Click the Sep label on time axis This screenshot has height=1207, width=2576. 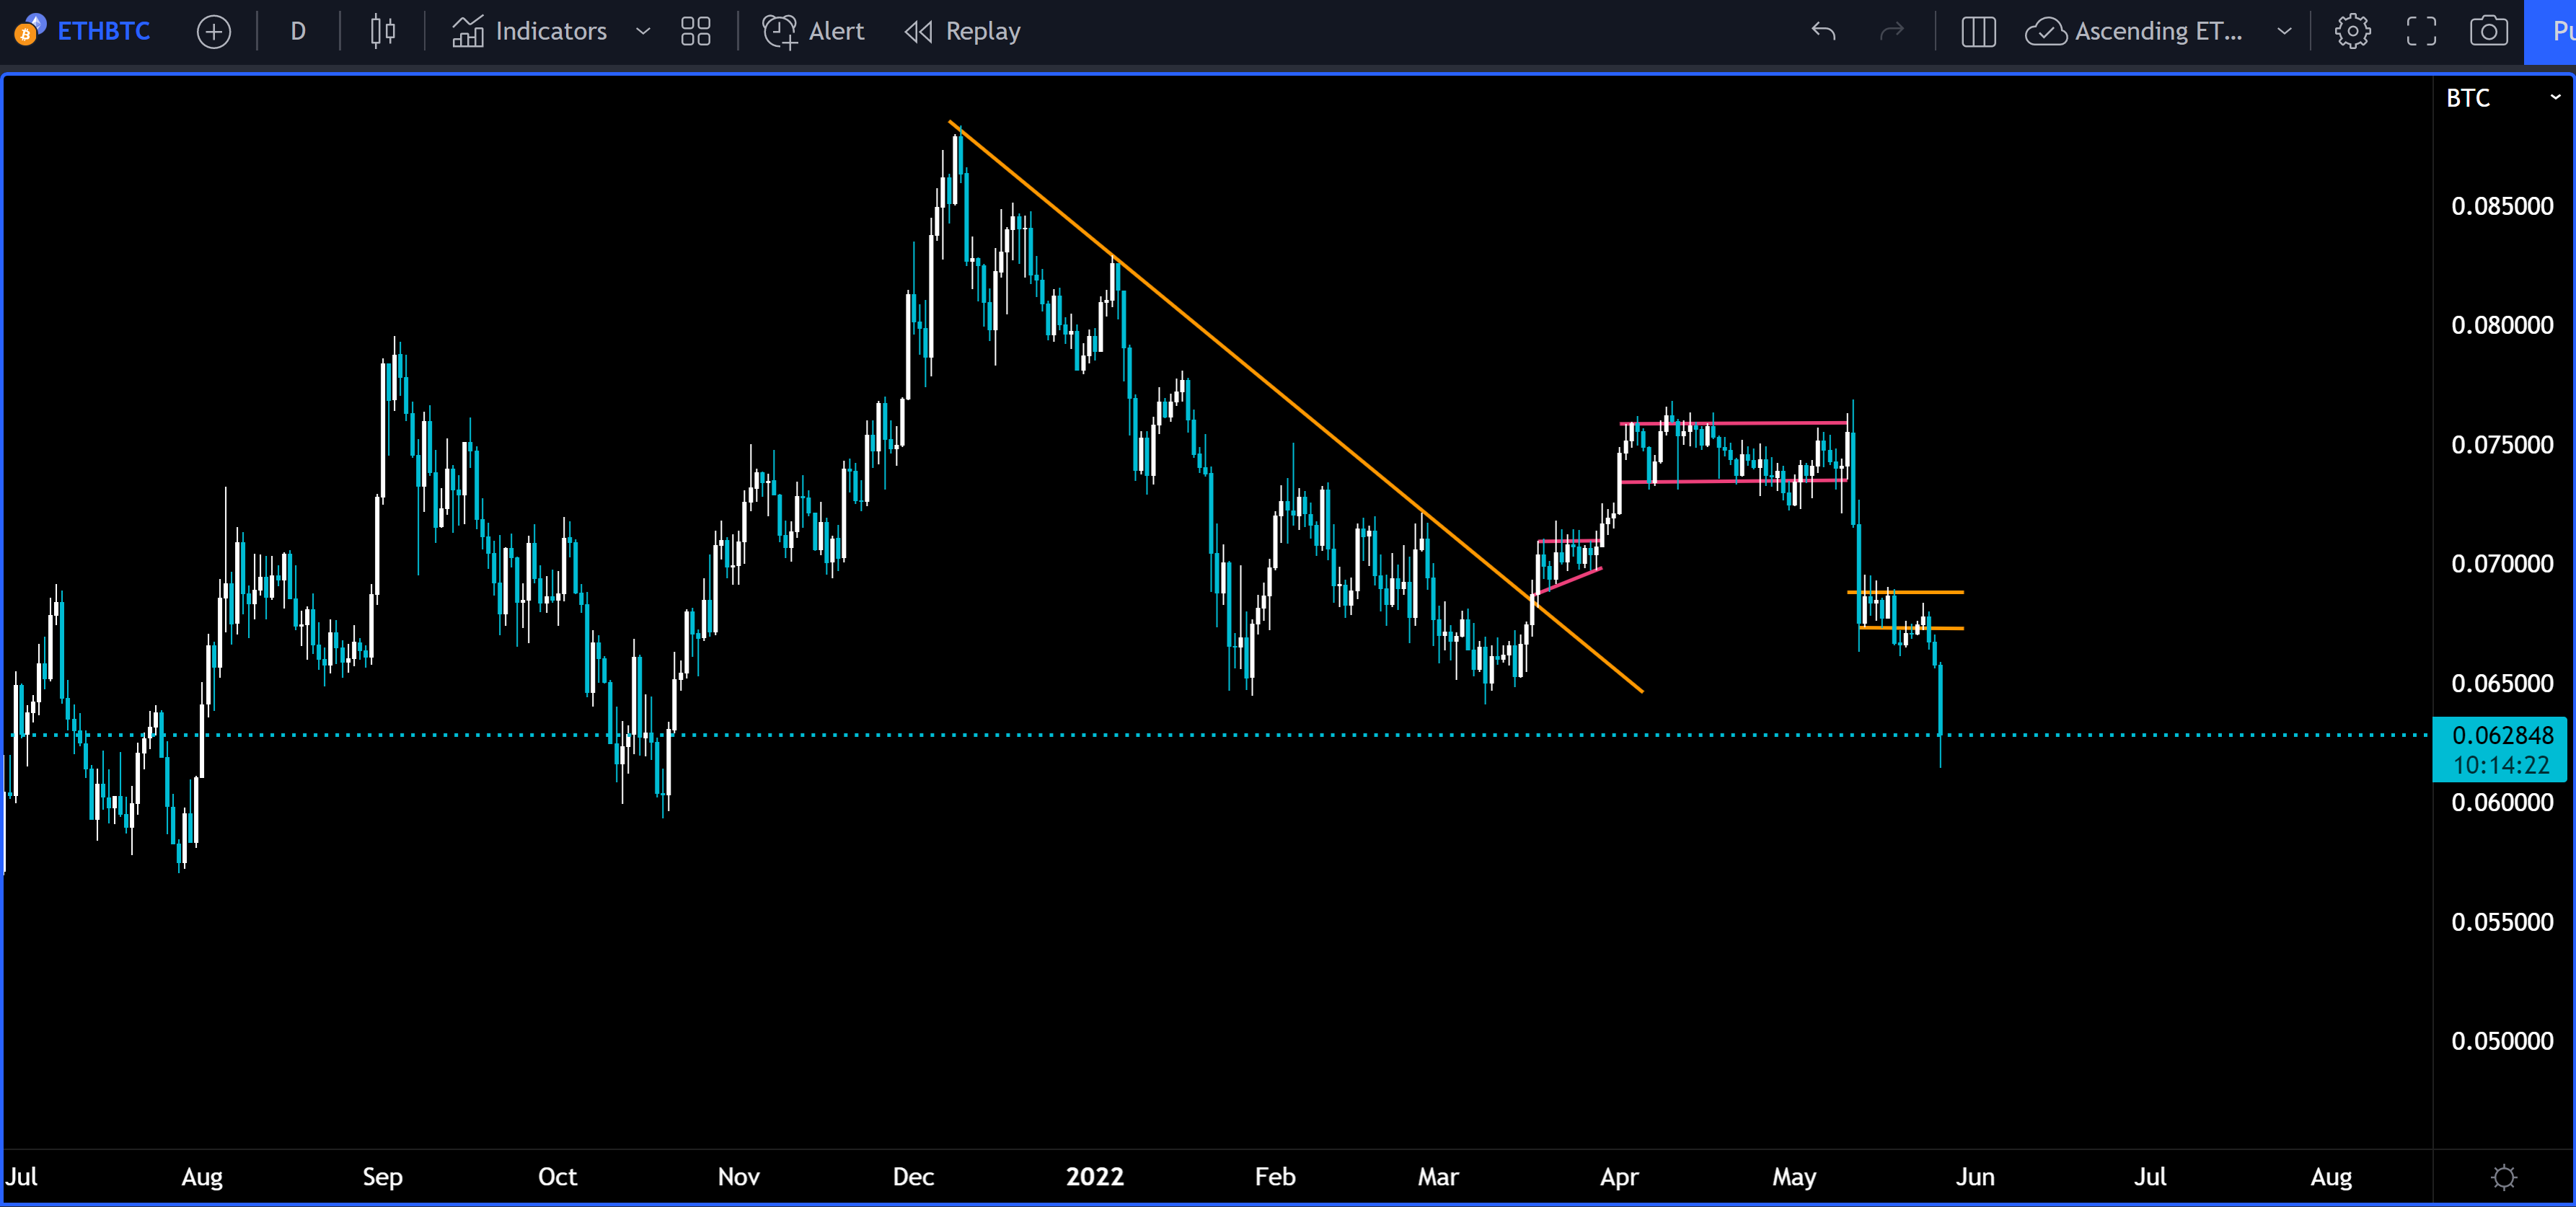[382, 1177]
